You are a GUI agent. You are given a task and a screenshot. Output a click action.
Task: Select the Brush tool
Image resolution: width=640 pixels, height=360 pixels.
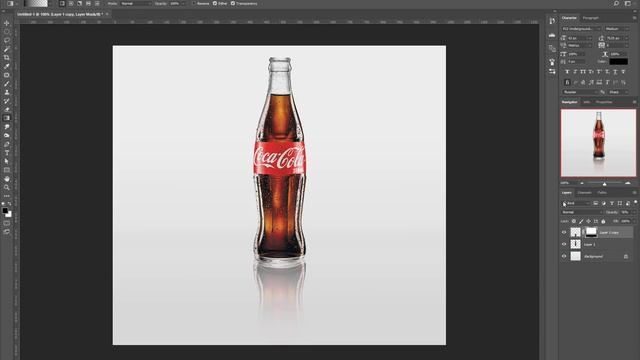(x=7, y=84)
